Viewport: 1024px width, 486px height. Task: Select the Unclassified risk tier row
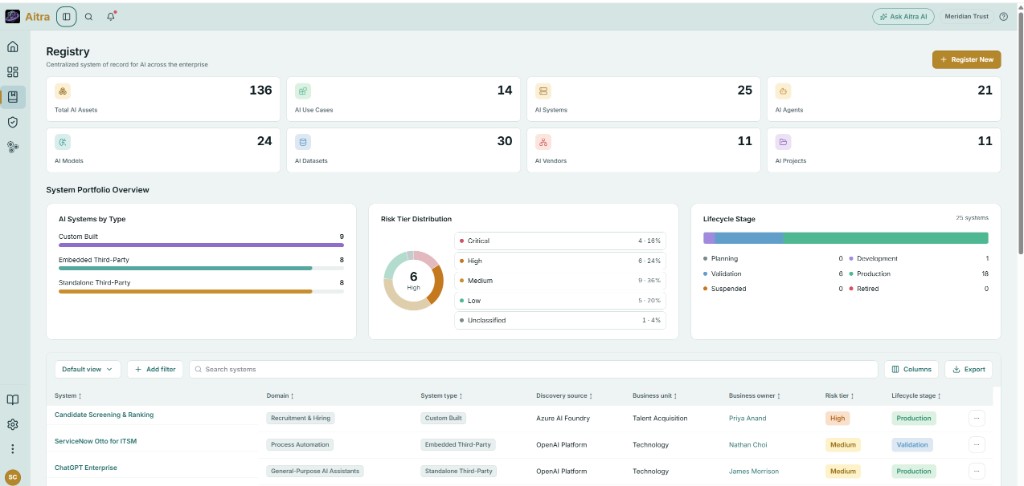pyautogui.click(x=560, y=321)
